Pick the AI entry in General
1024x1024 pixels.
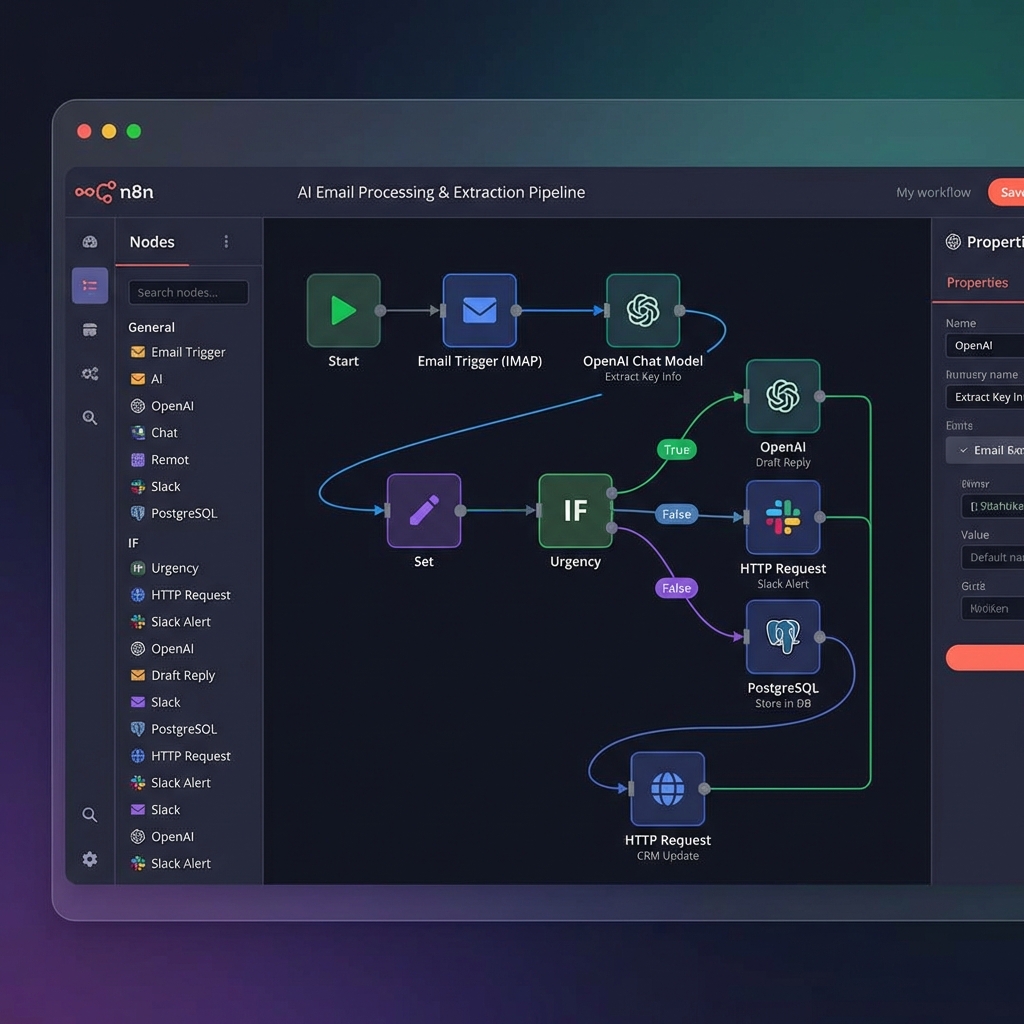coord(146,379)
